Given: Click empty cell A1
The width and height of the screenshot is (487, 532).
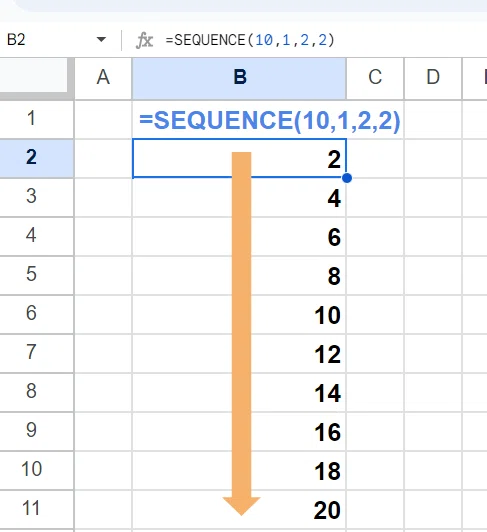Looking at the screenshot, I should (103, 119).
